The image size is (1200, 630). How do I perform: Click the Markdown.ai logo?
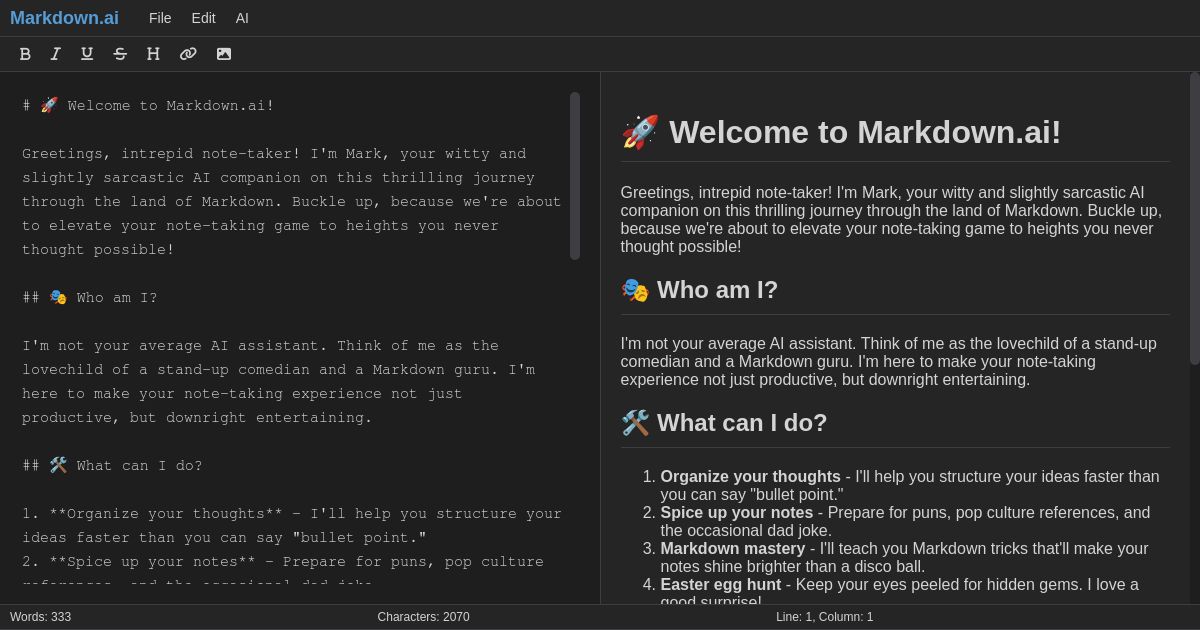click(x=64, y=17)
